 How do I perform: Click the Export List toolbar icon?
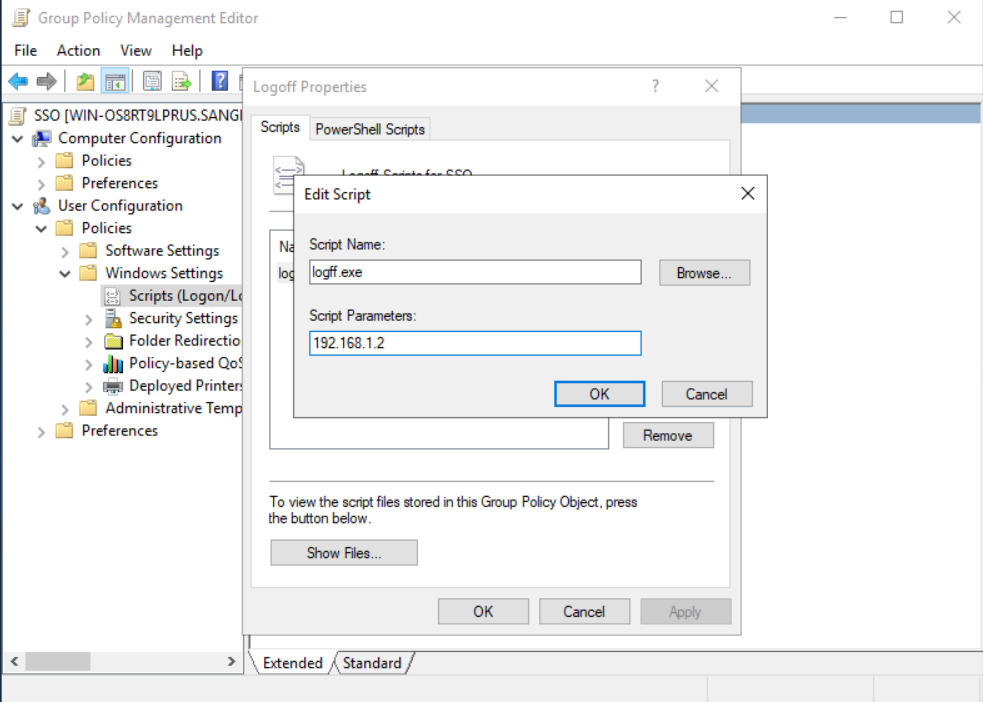tap(181, 81)
